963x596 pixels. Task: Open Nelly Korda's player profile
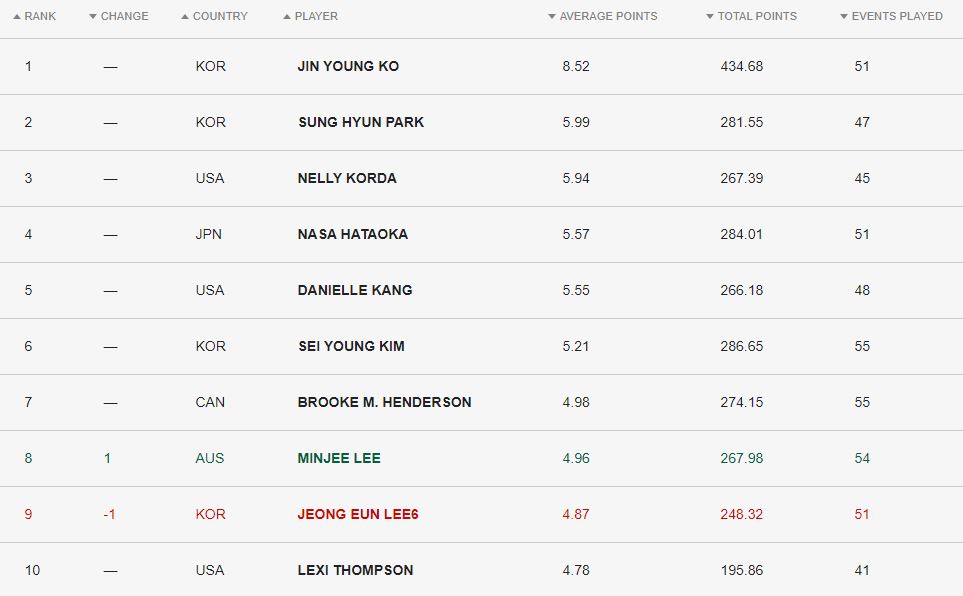click(x=347, y=178)
